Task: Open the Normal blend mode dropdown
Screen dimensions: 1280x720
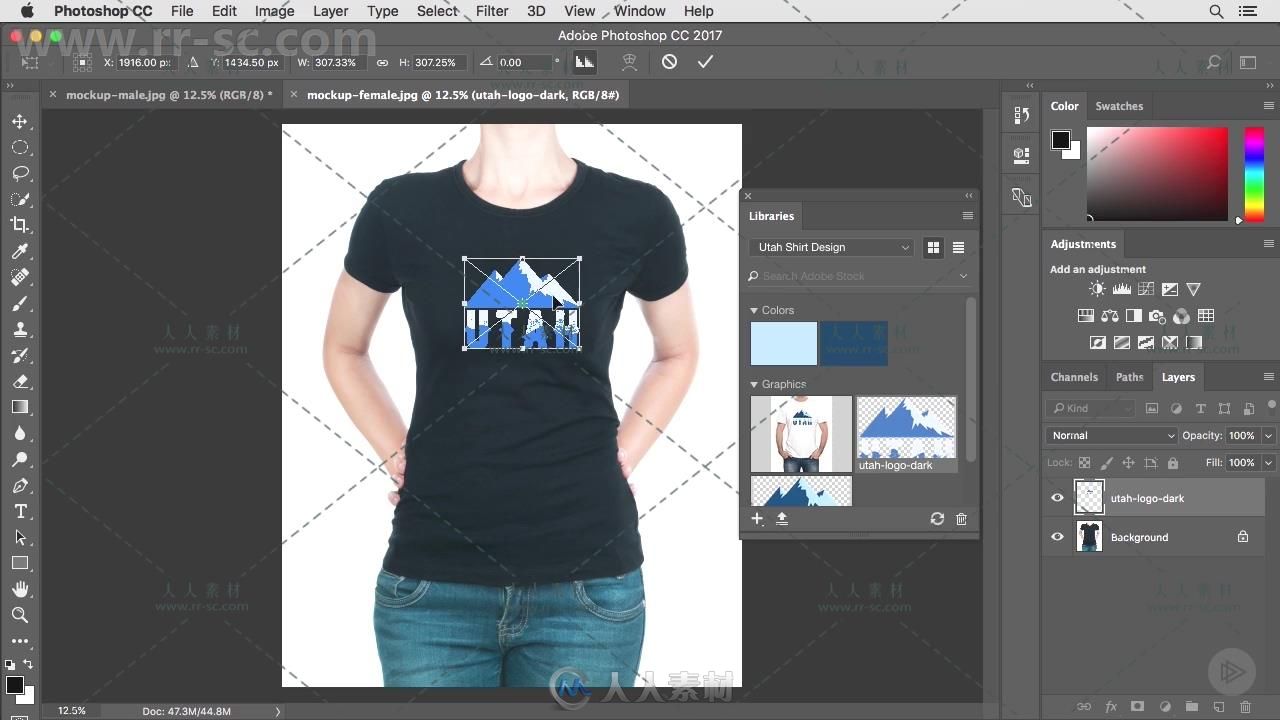Action: click(x=1112, y=435)
